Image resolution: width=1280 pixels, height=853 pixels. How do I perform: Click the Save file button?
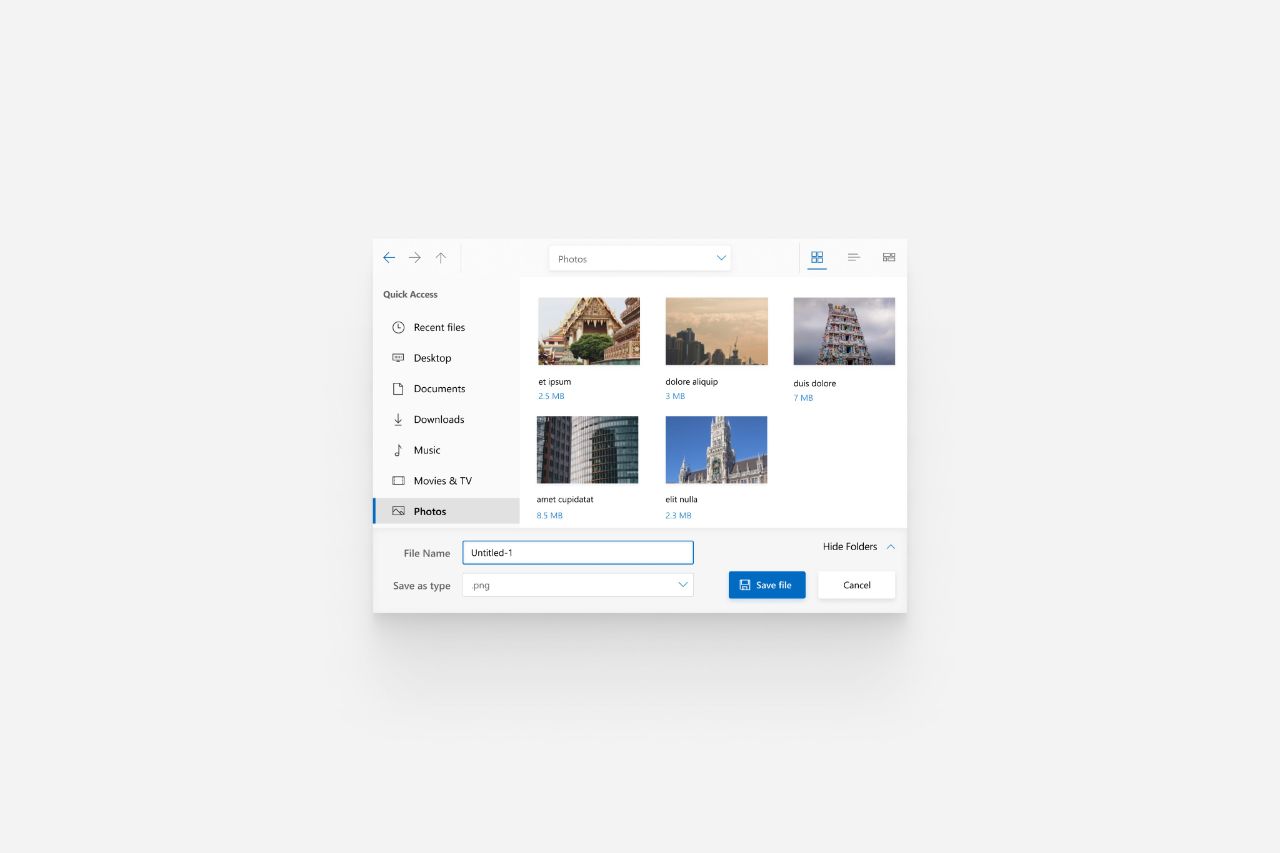[x=767, y=585]
